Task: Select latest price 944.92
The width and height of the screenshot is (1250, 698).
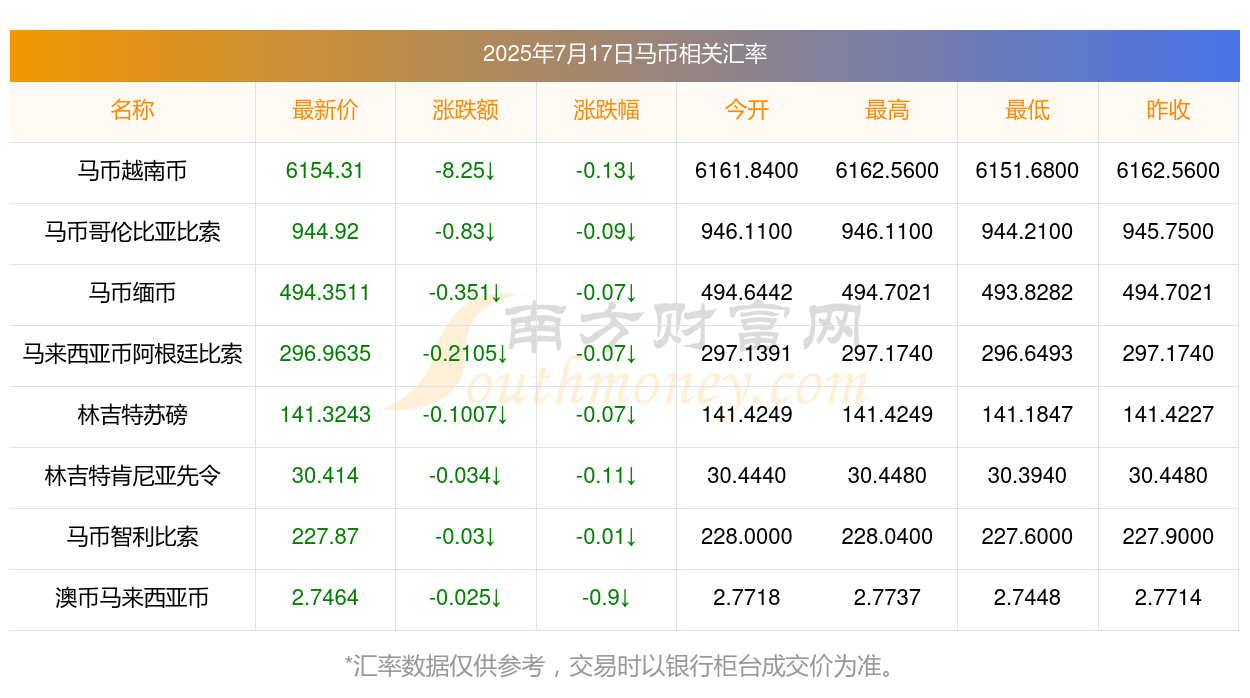Action: (x=325, y=232)
